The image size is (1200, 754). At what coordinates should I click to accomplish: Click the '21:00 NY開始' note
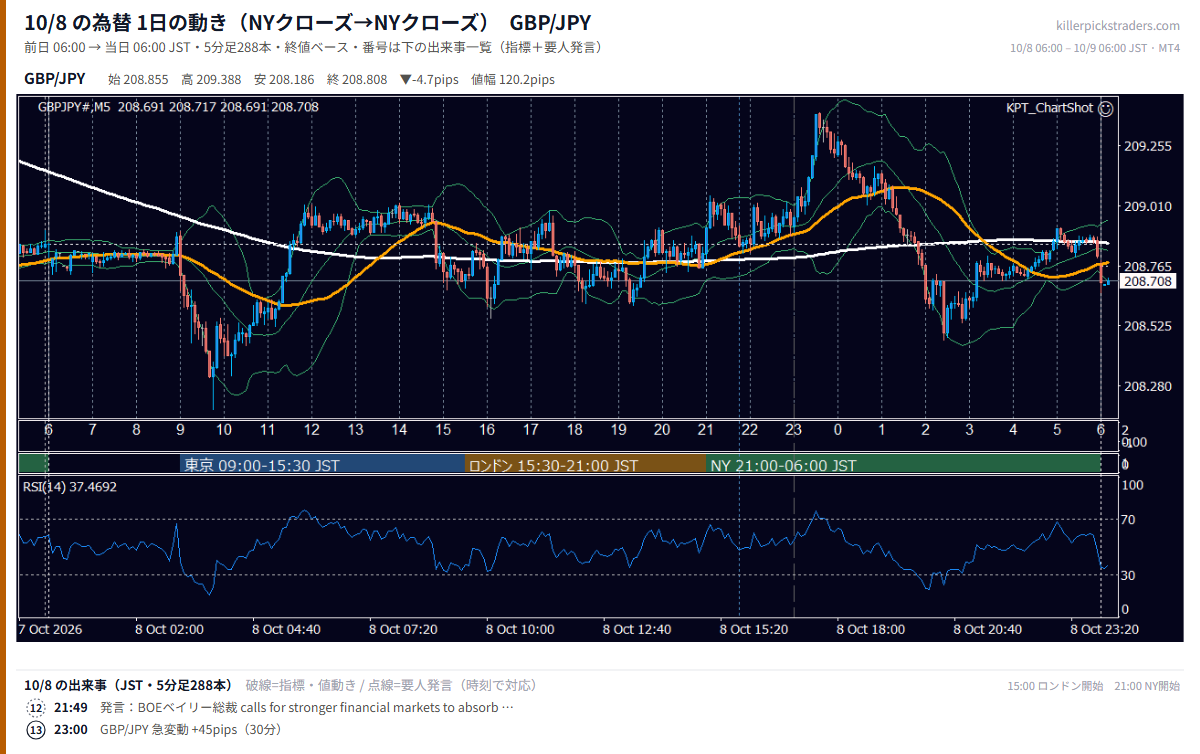point(1147,686)
